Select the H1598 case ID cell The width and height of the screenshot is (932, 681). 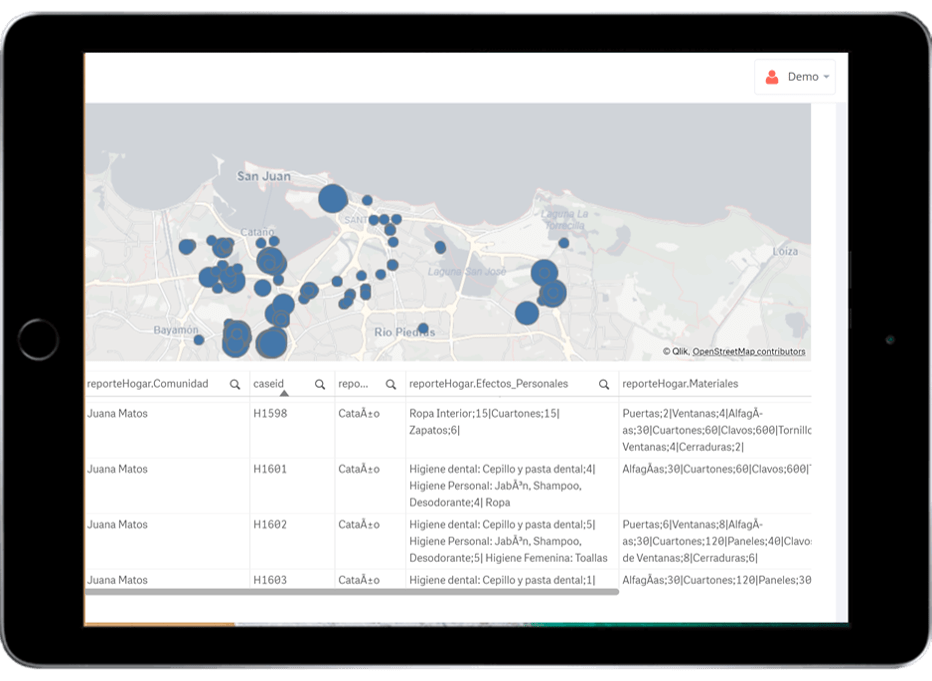coord(270,413)
